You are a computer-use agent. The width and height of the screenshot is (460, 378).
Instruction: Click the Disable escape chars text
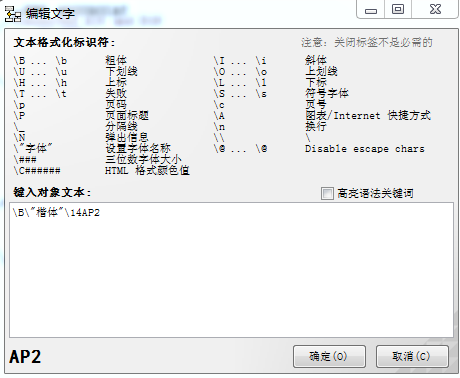(365, 149)
